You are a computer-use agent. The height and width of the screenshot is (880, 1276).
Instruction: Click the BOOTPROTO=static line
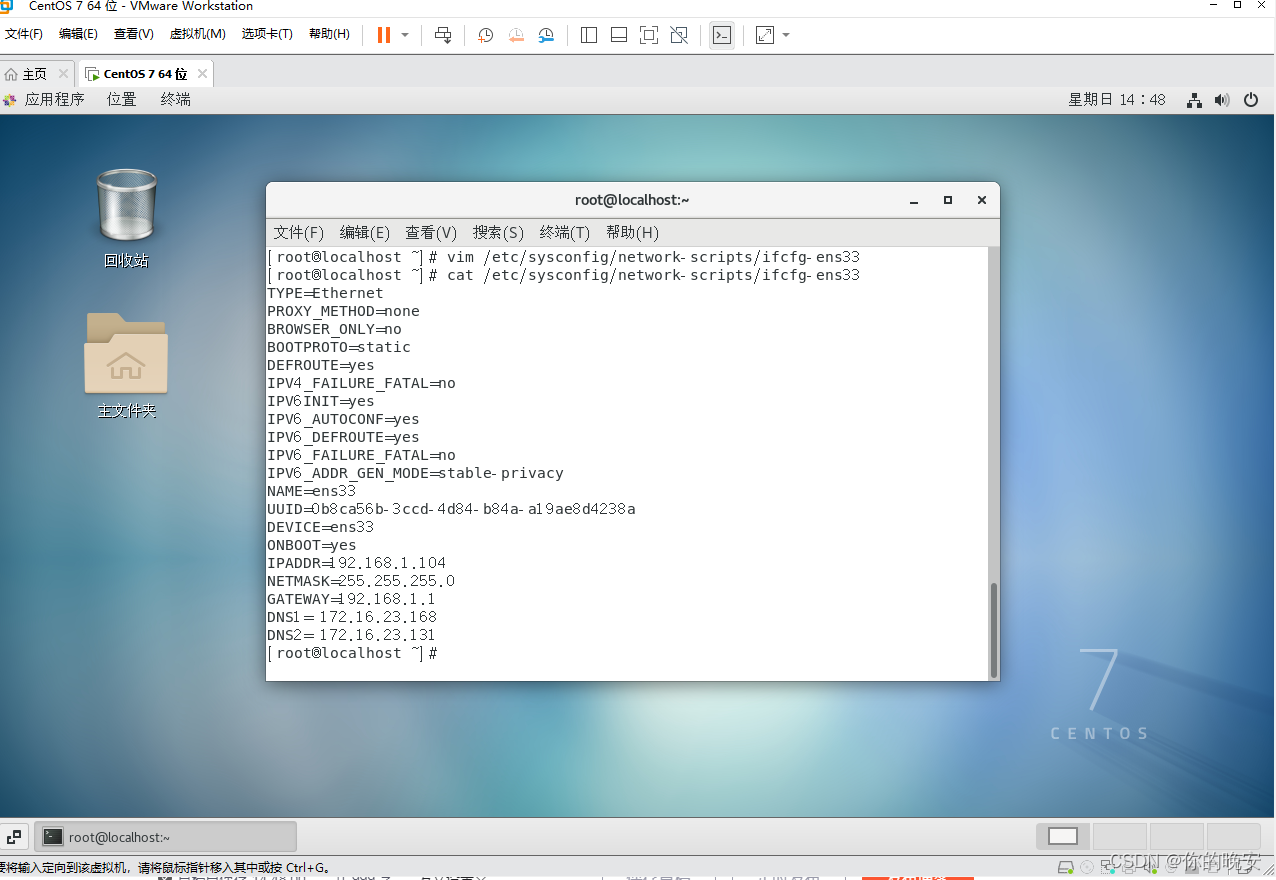click(x=339, y=347)
